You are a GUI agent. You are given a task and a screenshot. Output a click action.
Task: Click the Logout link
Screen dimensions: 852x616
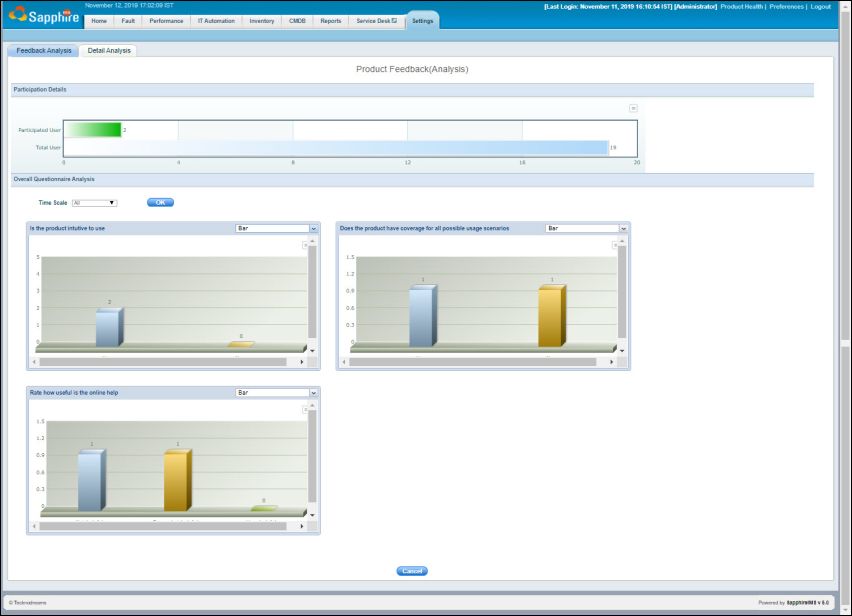click(820, 6)
